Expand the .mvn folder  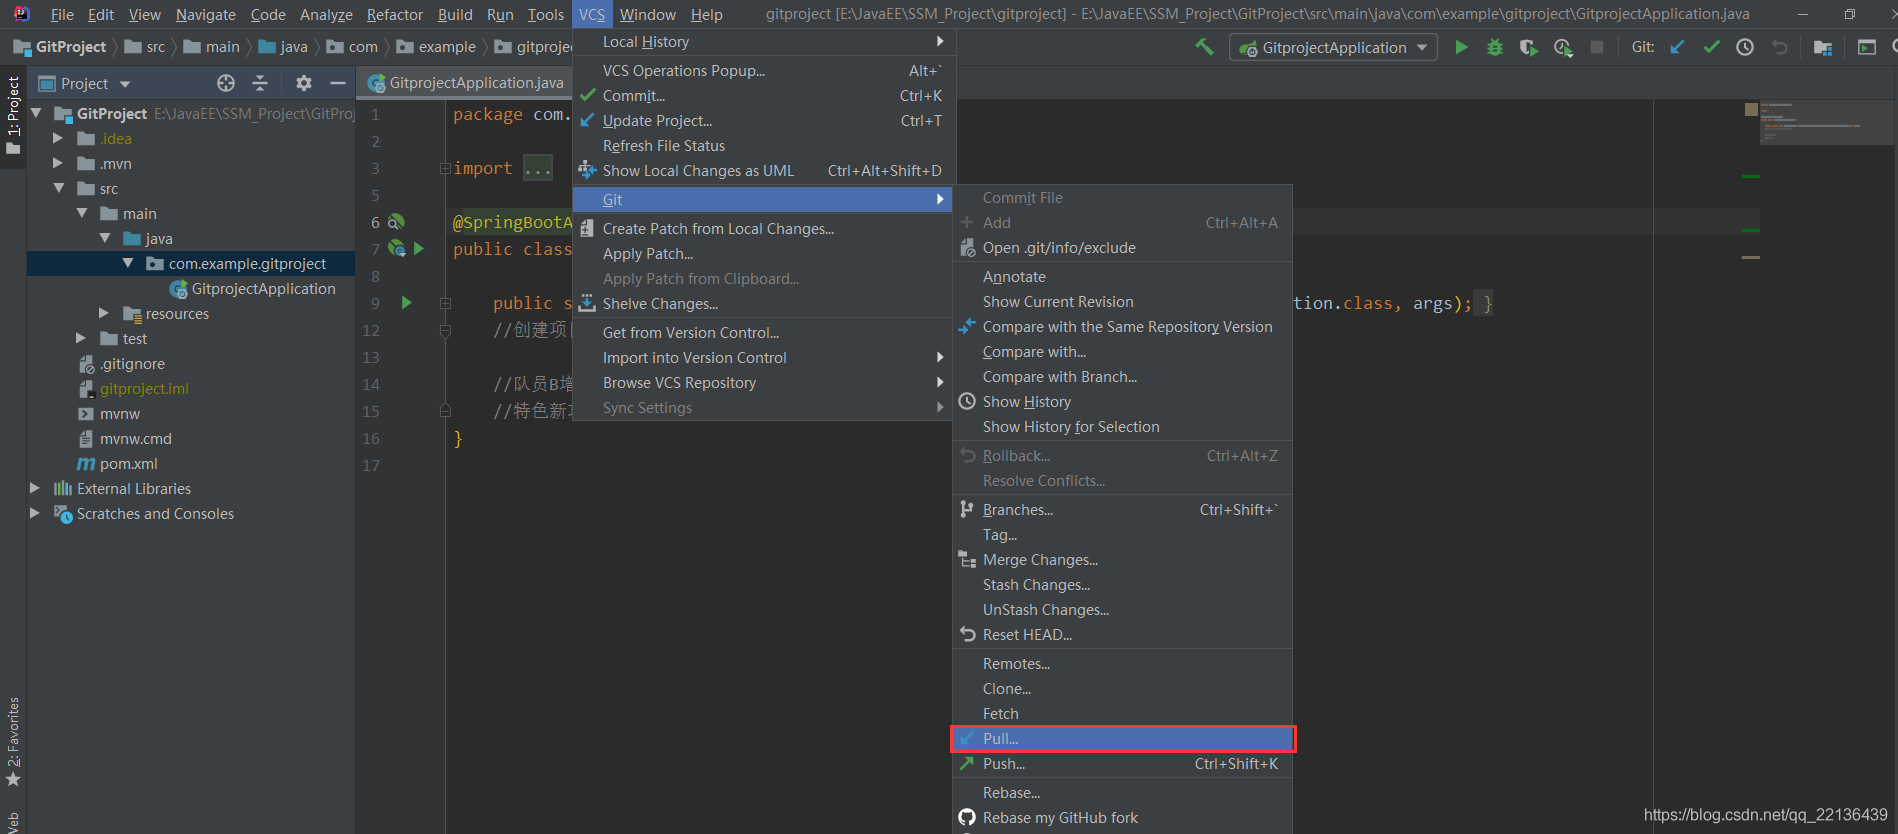pos(58,163)
